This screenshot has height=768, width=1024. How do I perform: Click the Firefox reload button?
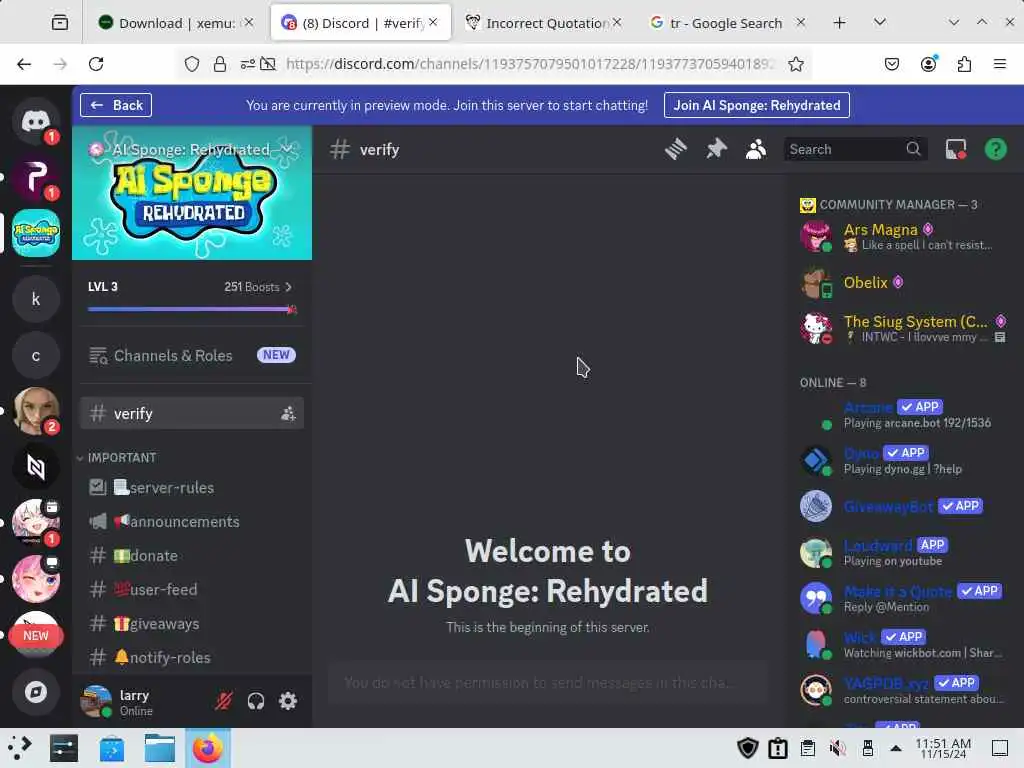coord(96,64)
